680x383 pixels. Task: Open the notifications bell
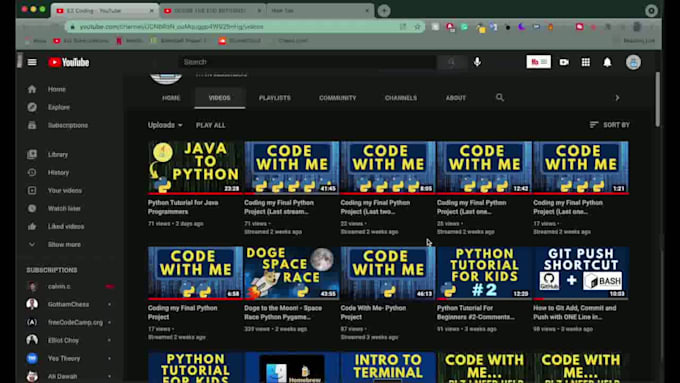click(607, 62)
